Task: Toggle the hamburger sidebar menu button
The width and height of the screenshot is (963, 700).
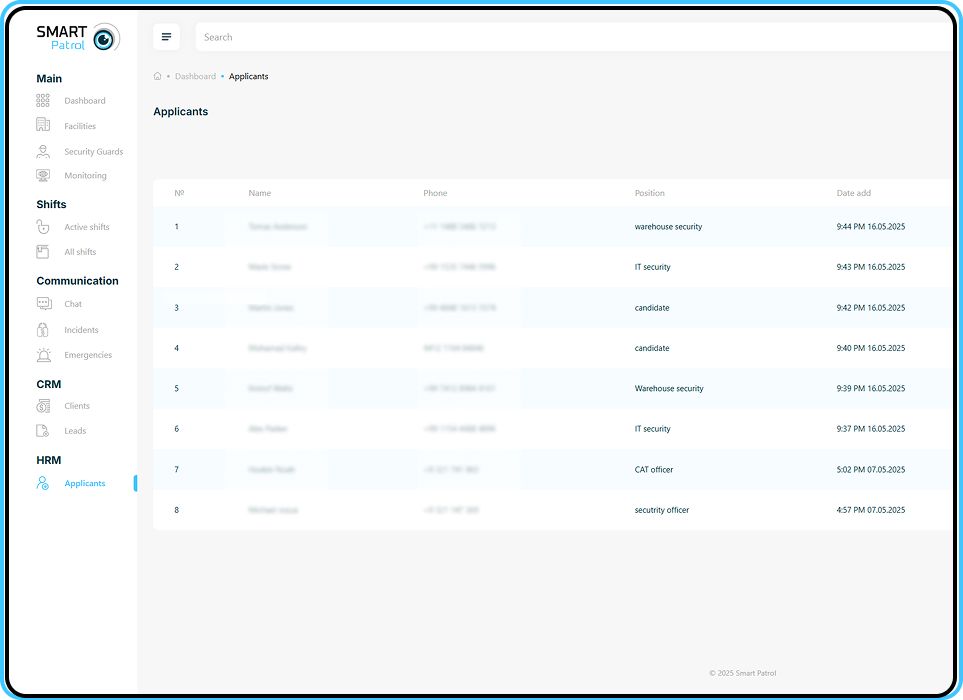Action: [166, 37]
